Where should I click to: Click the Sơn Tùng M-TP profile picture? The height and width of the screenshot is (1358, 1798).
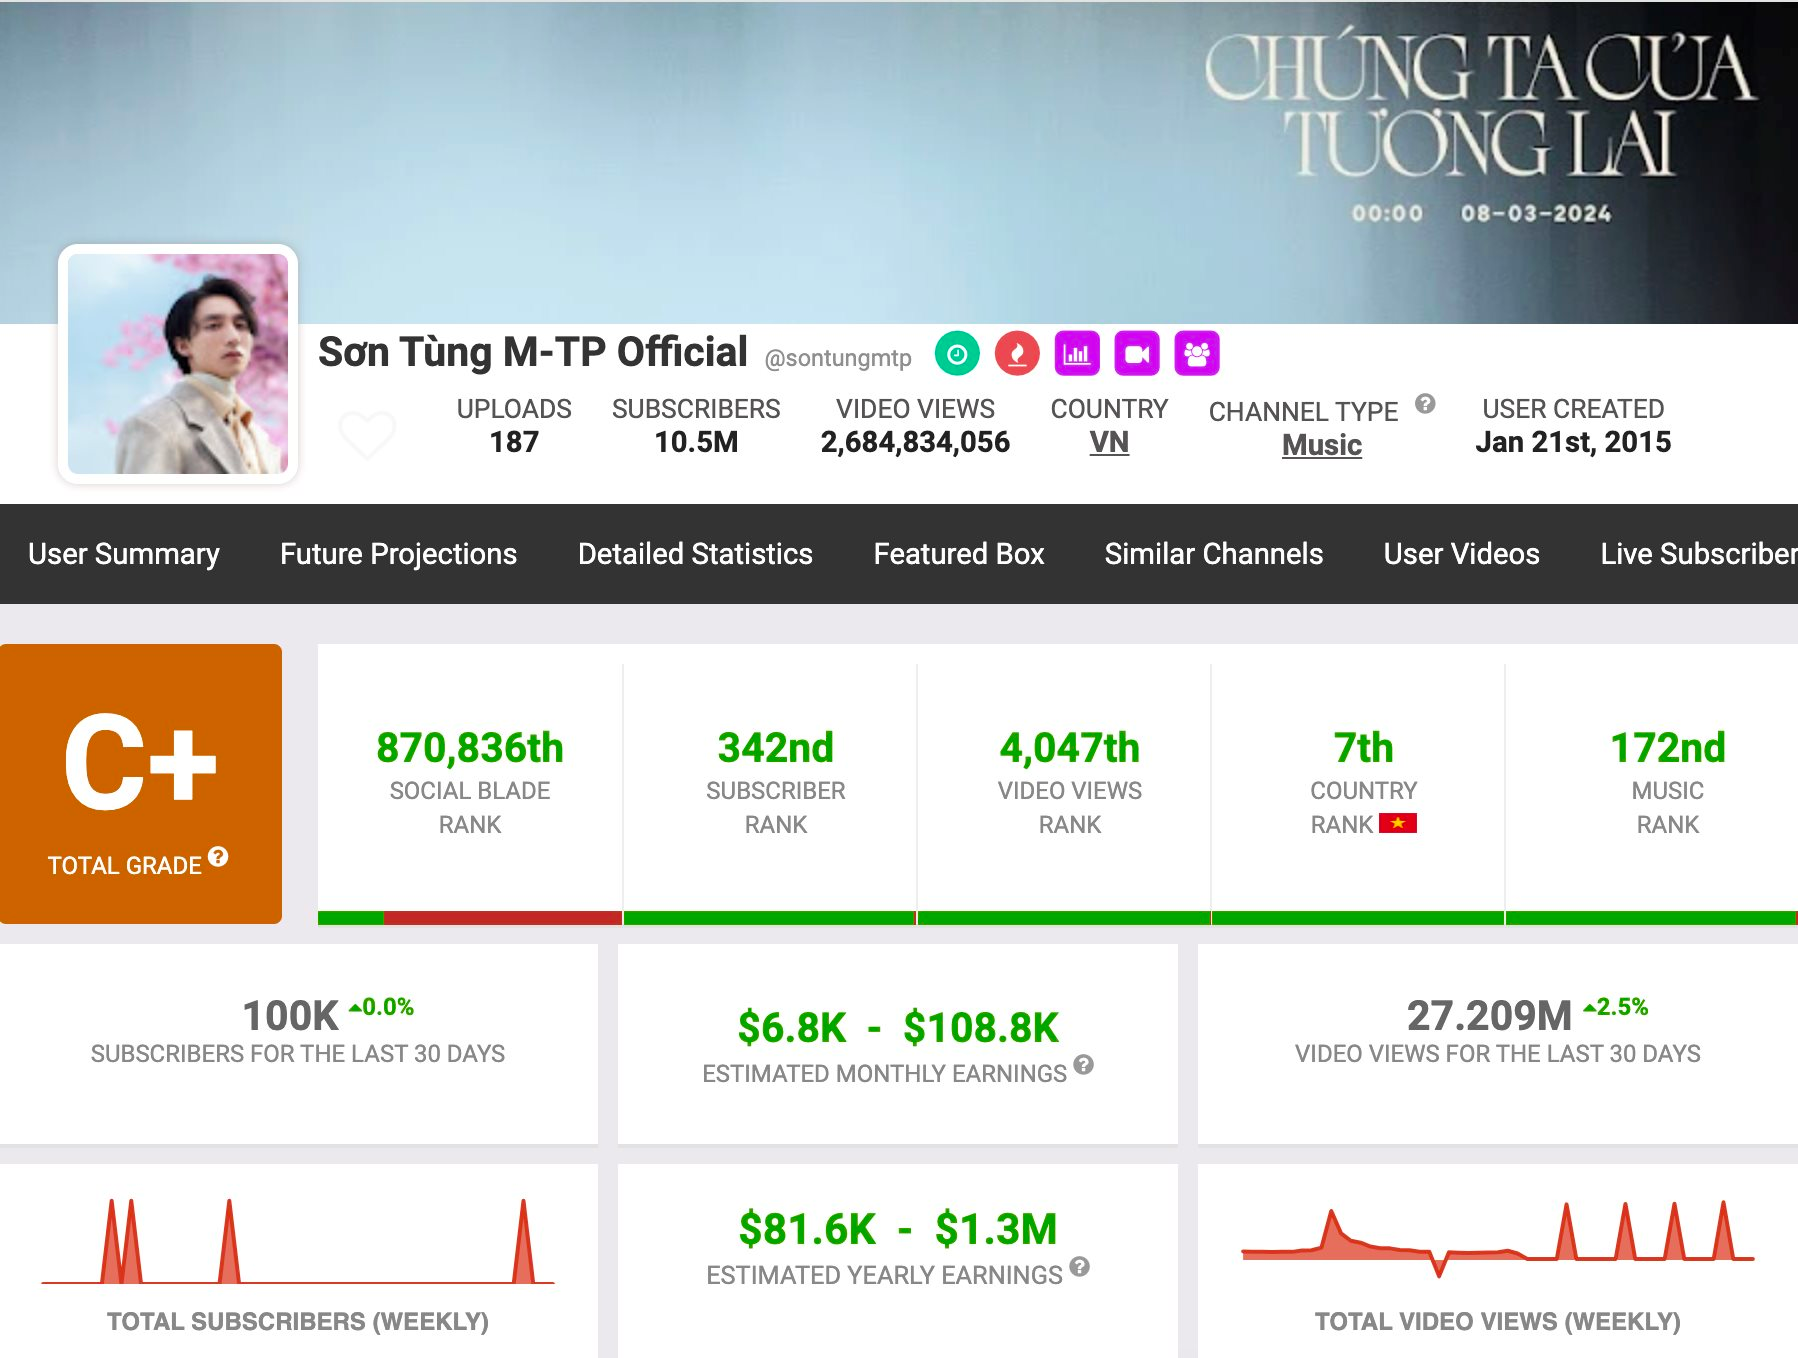pyautogui.click(x=178, y=364)
